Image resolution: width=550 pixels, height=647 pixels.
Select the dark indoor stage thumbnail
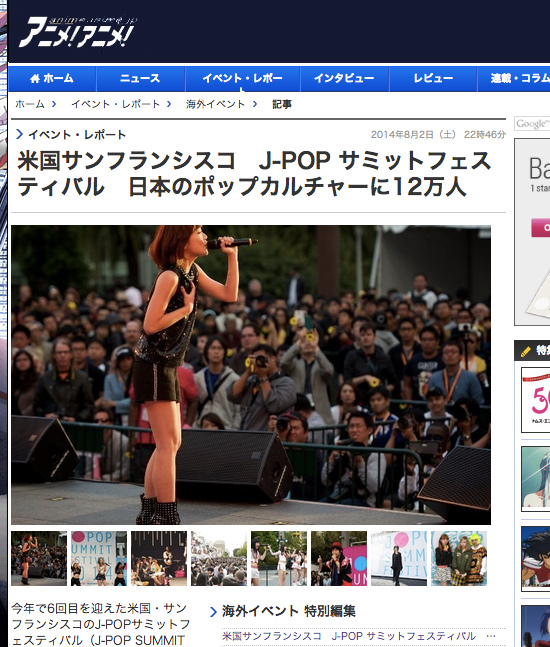coord(159,558)
